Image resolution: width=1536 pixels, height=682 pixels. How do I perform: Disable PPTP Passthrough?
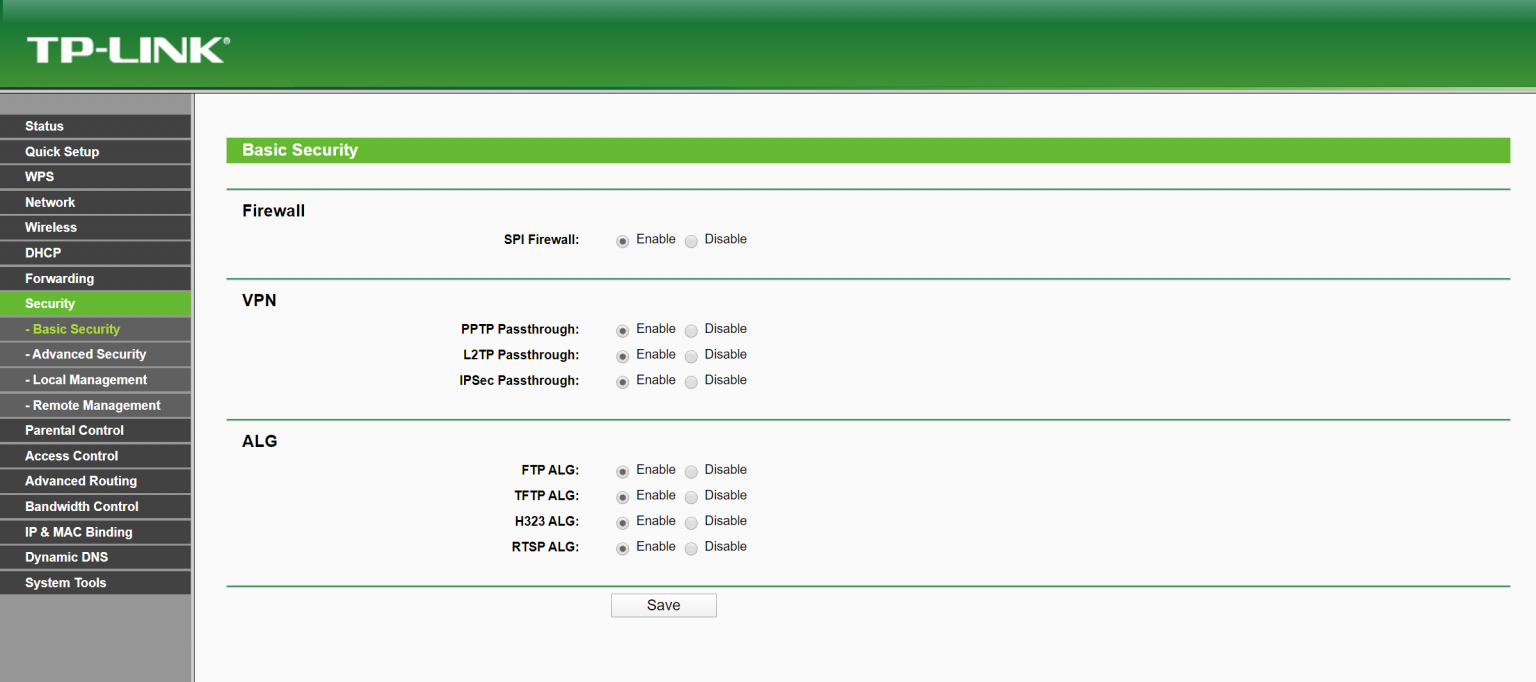click(x=691, y=329)
